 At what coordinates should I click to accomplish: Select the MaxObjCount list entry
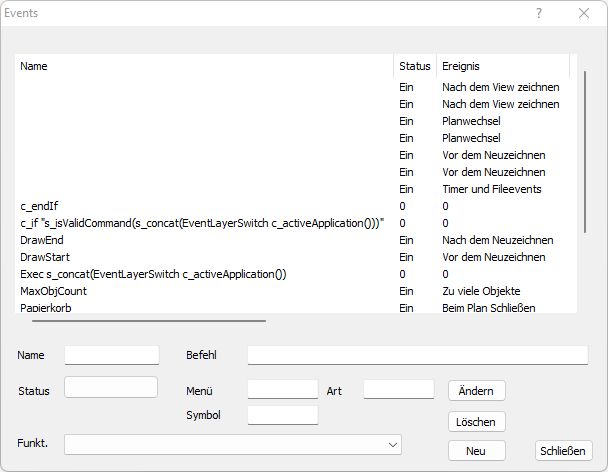(53, 291)
